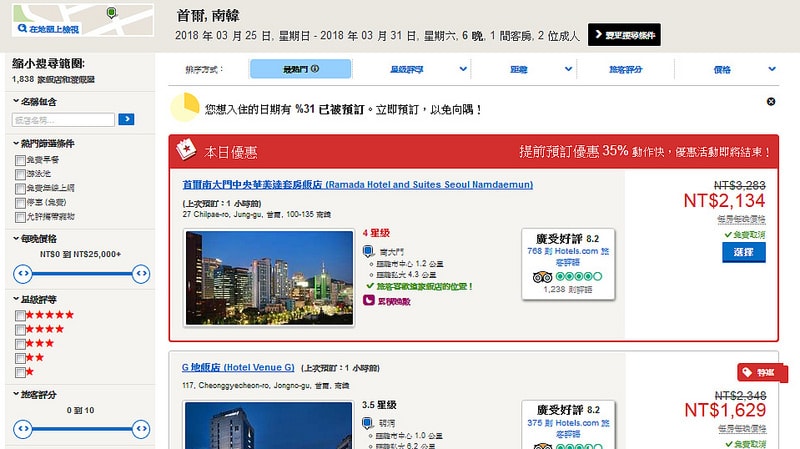Tick the 允許攜帶寵物 checkbox
This screenshot has height=449, width=800.
[20, 217]
